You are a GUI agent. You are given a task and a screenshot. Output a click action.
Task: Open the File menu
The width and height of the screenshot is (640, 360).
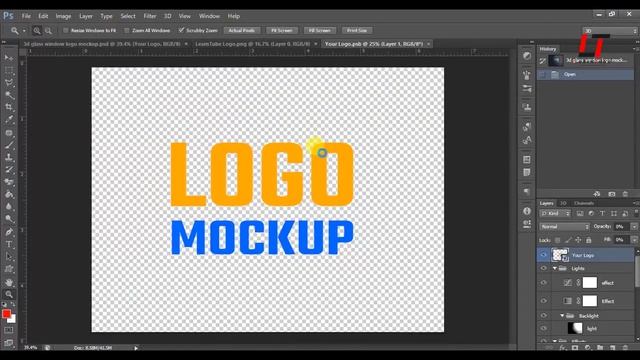click(26, 16)
